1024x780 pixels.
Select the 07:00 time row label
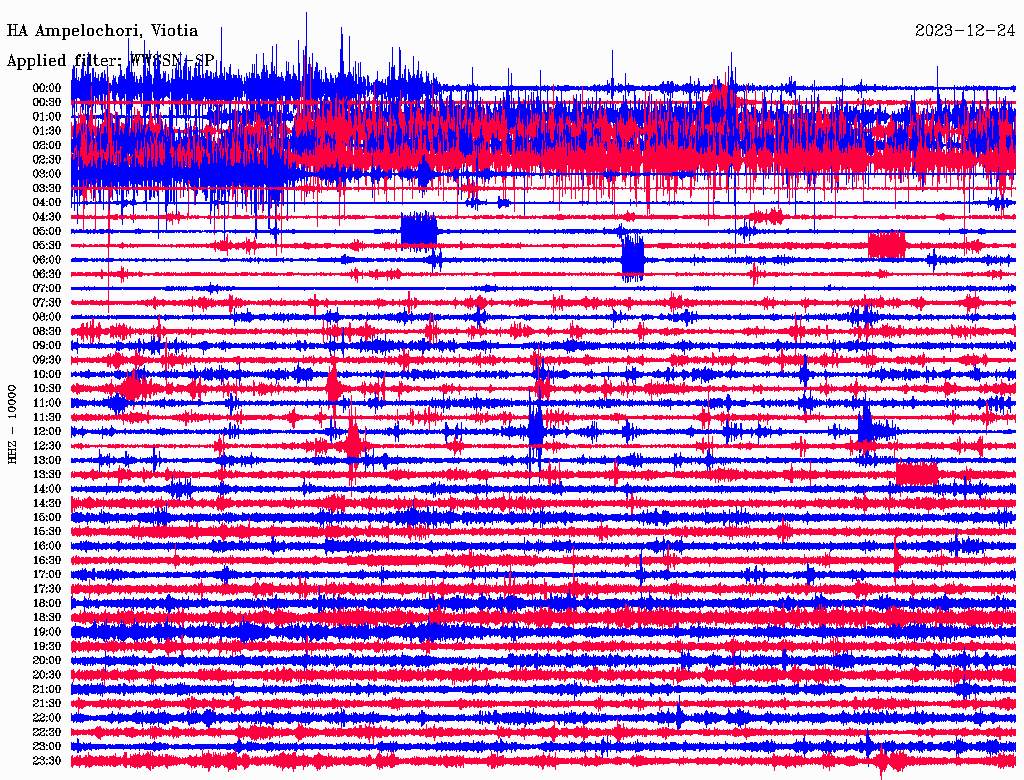(47, 288)
